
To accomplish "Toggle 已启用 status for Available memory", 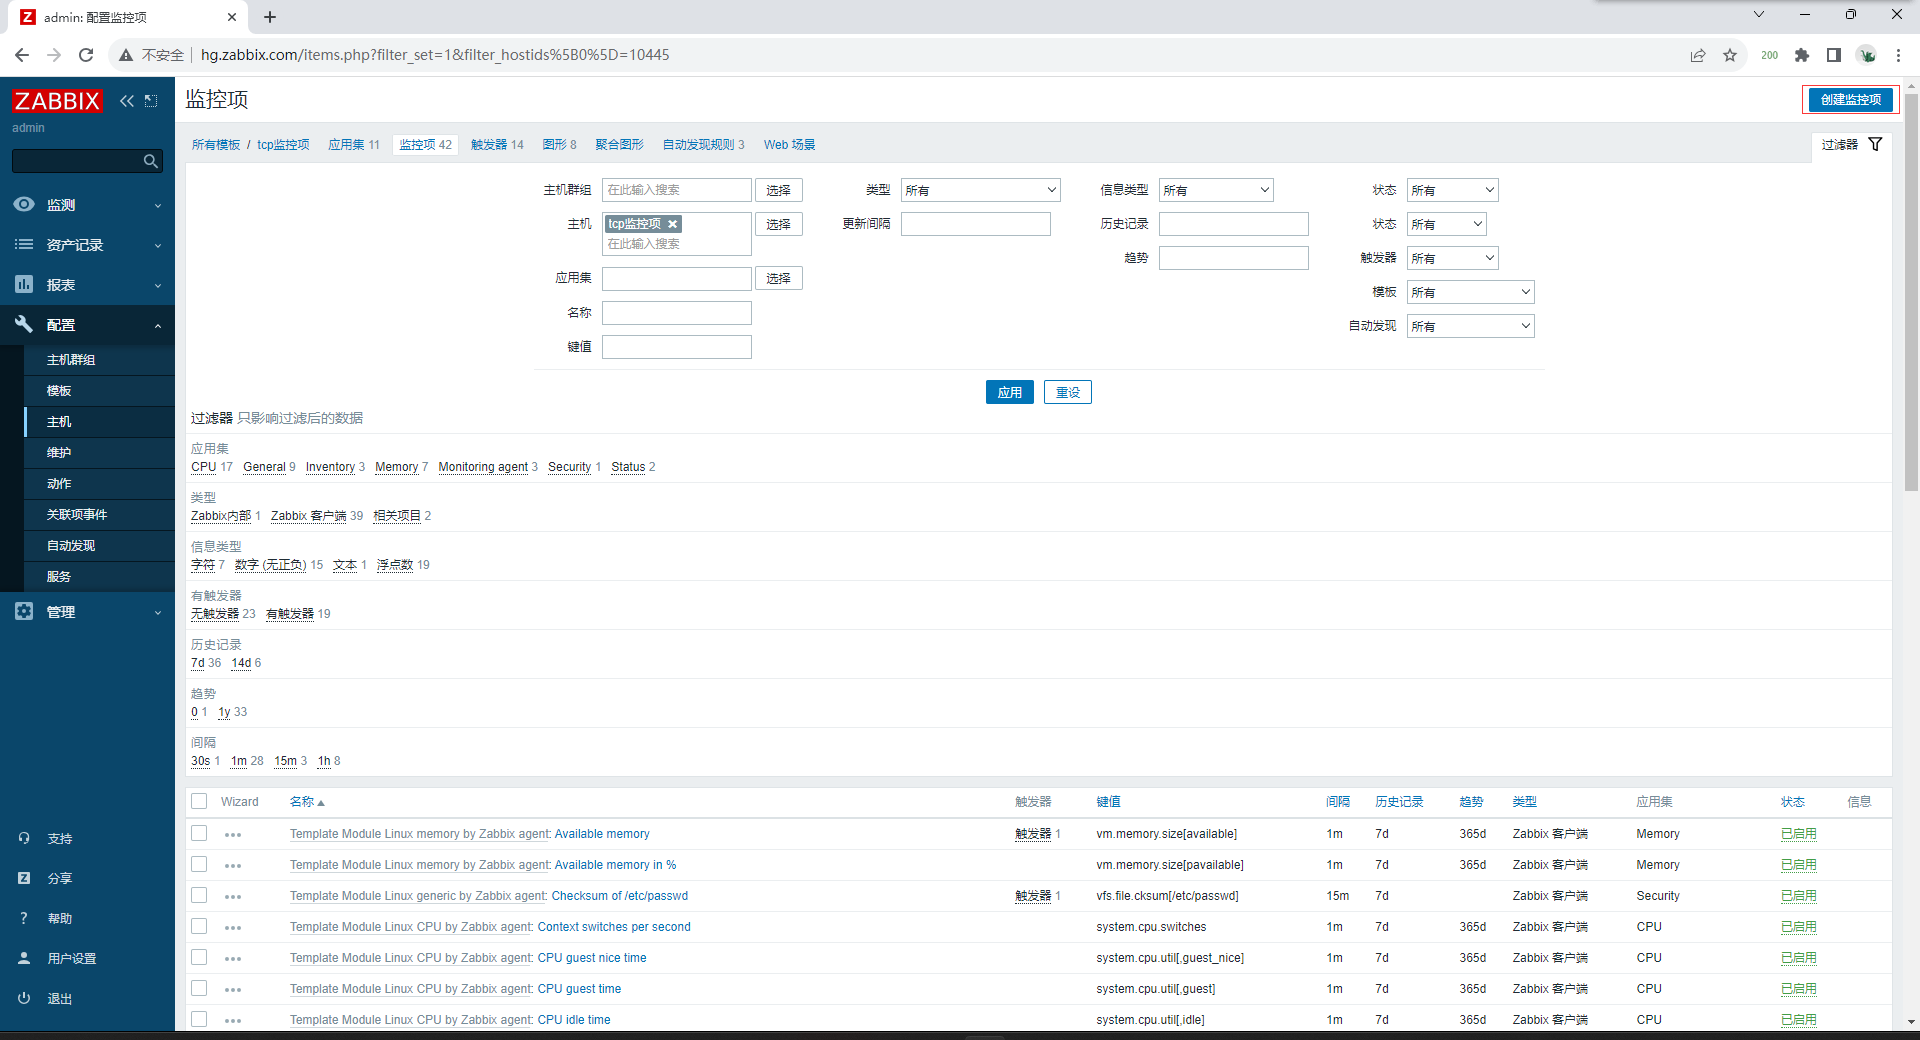I will point(1798,834).
